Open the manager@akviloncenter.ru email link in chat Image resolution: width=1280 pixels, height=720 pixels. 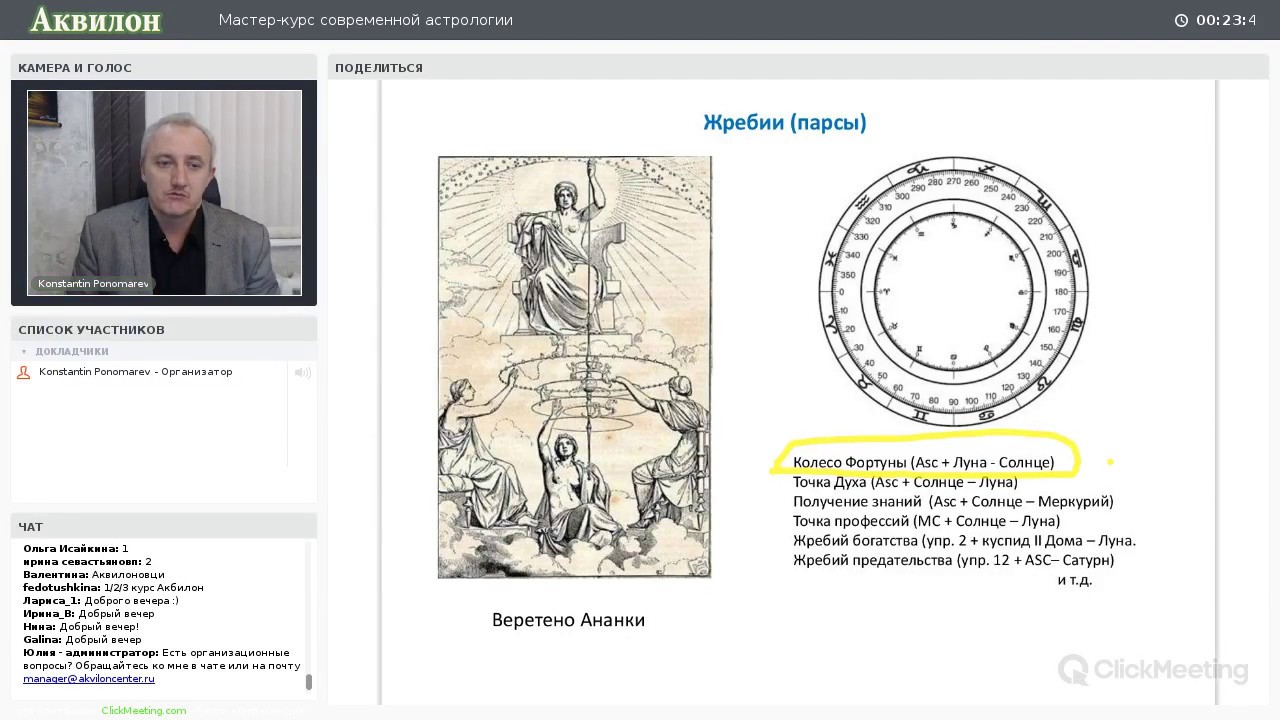(89, 679)
